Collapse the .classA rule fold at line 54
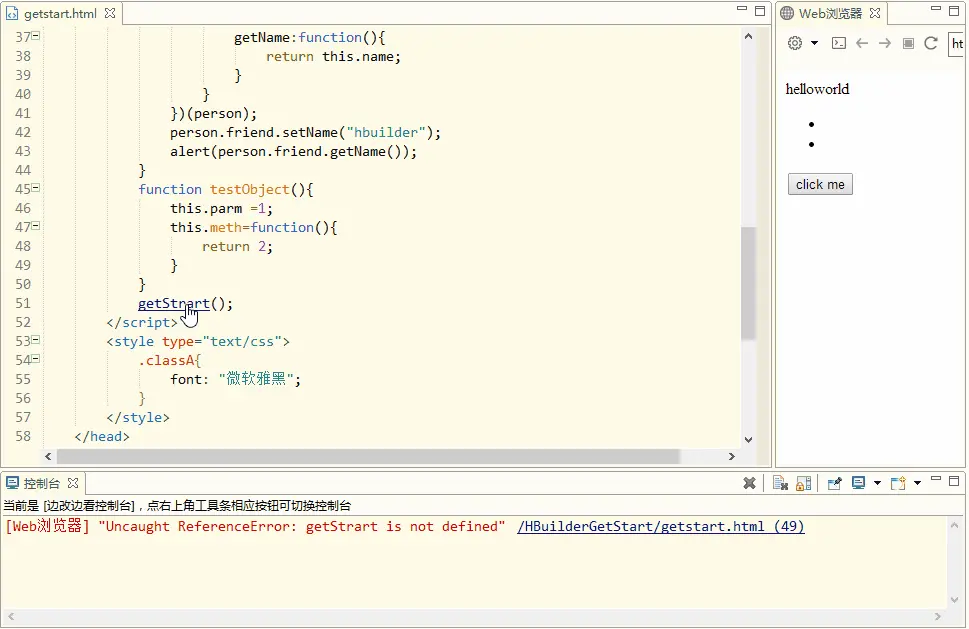969x629 pixels. point(36,359)
